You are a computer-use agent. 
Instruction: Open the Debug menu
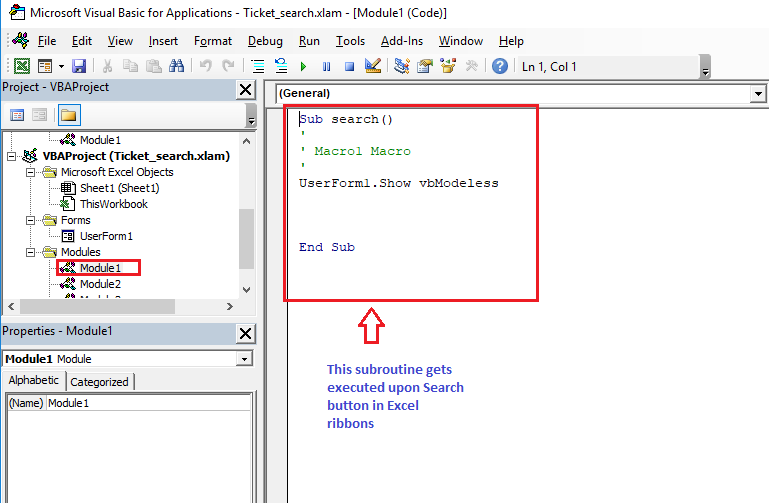[x=265, y=41]
